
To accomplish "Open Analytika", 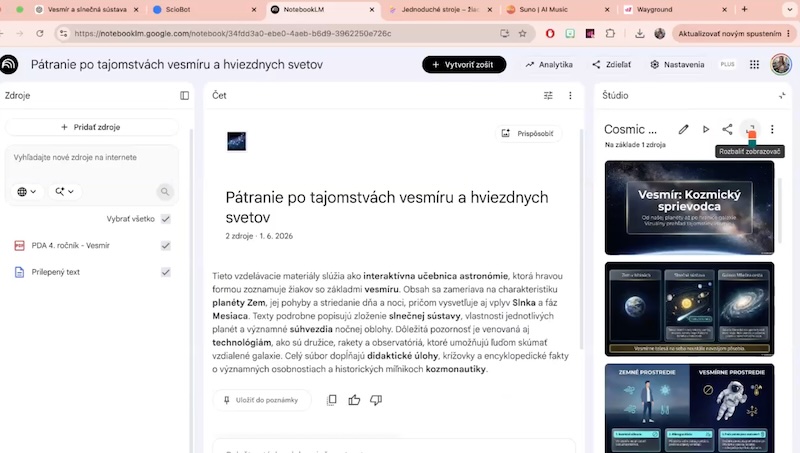I will 549,64.
